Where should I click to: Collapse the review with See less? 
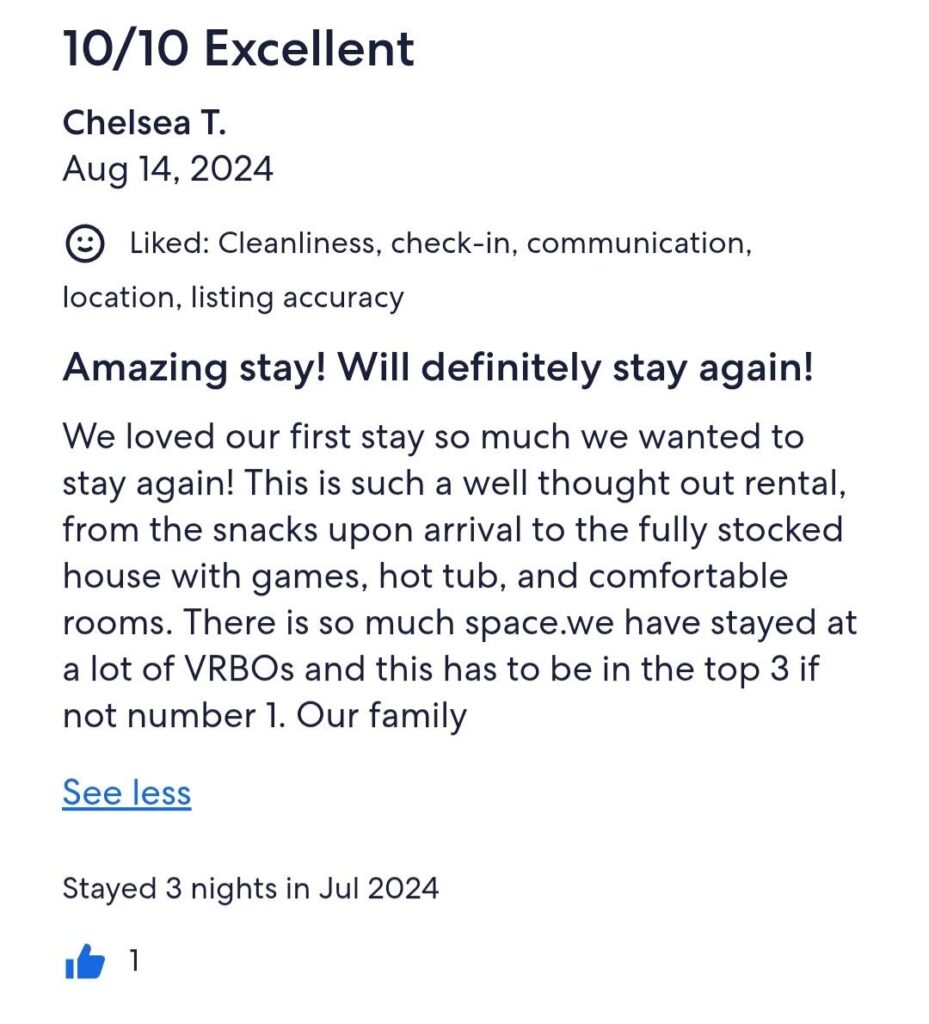coord(126,792)
